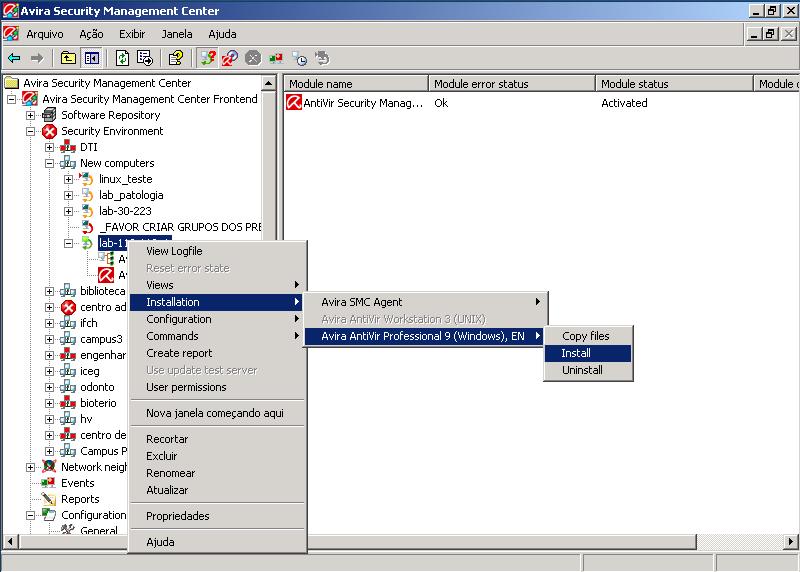Click the DTI group icon

click(68, 147)
